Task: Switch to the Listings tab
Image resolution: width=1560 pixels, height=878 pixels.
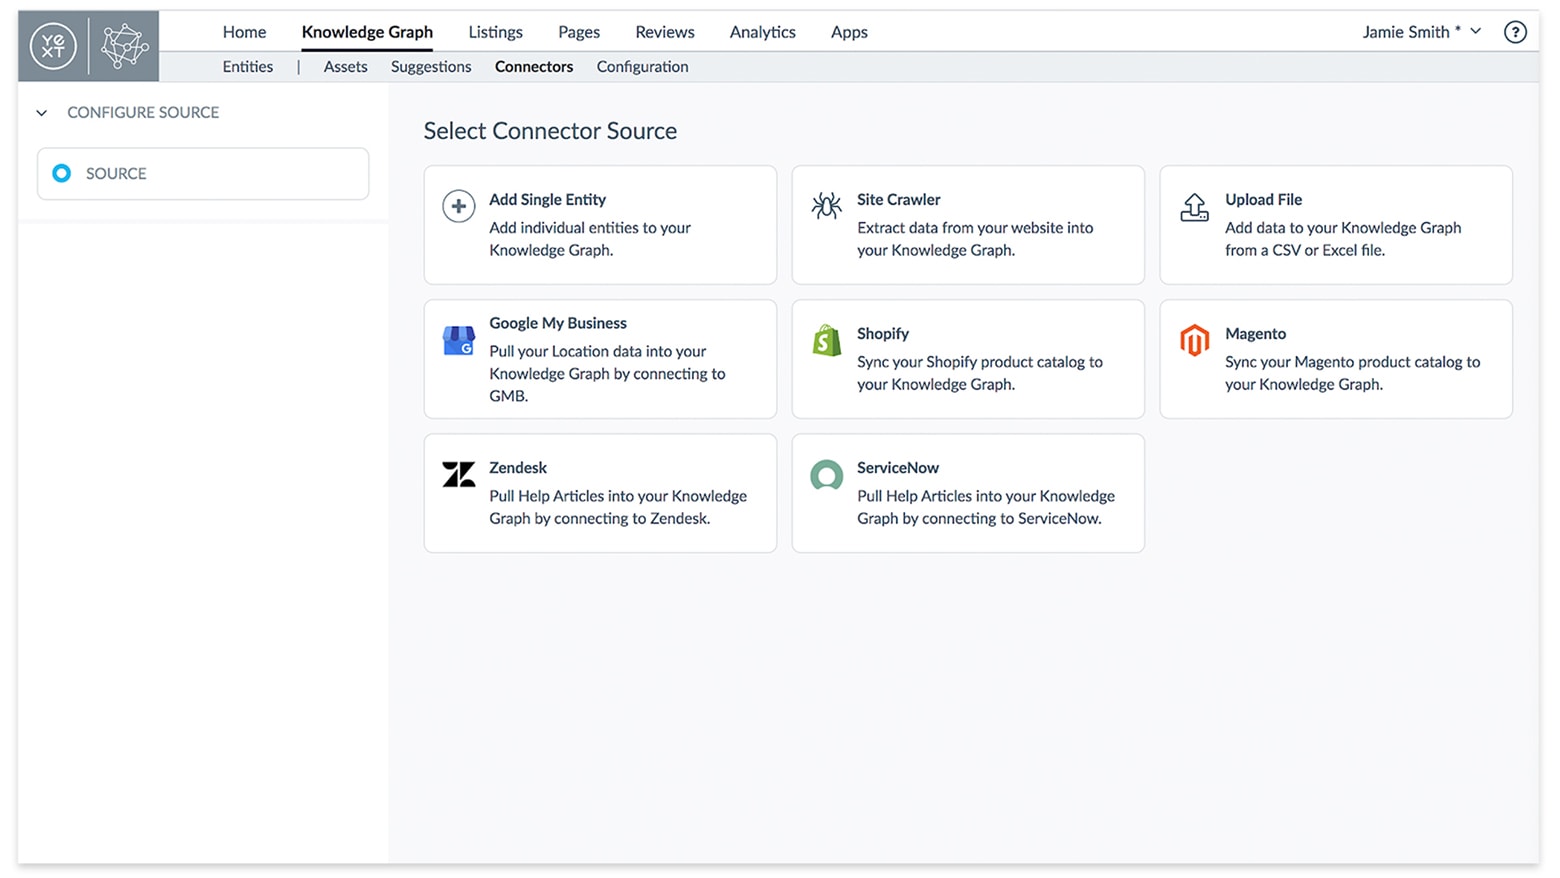Action: click(495, 32)
